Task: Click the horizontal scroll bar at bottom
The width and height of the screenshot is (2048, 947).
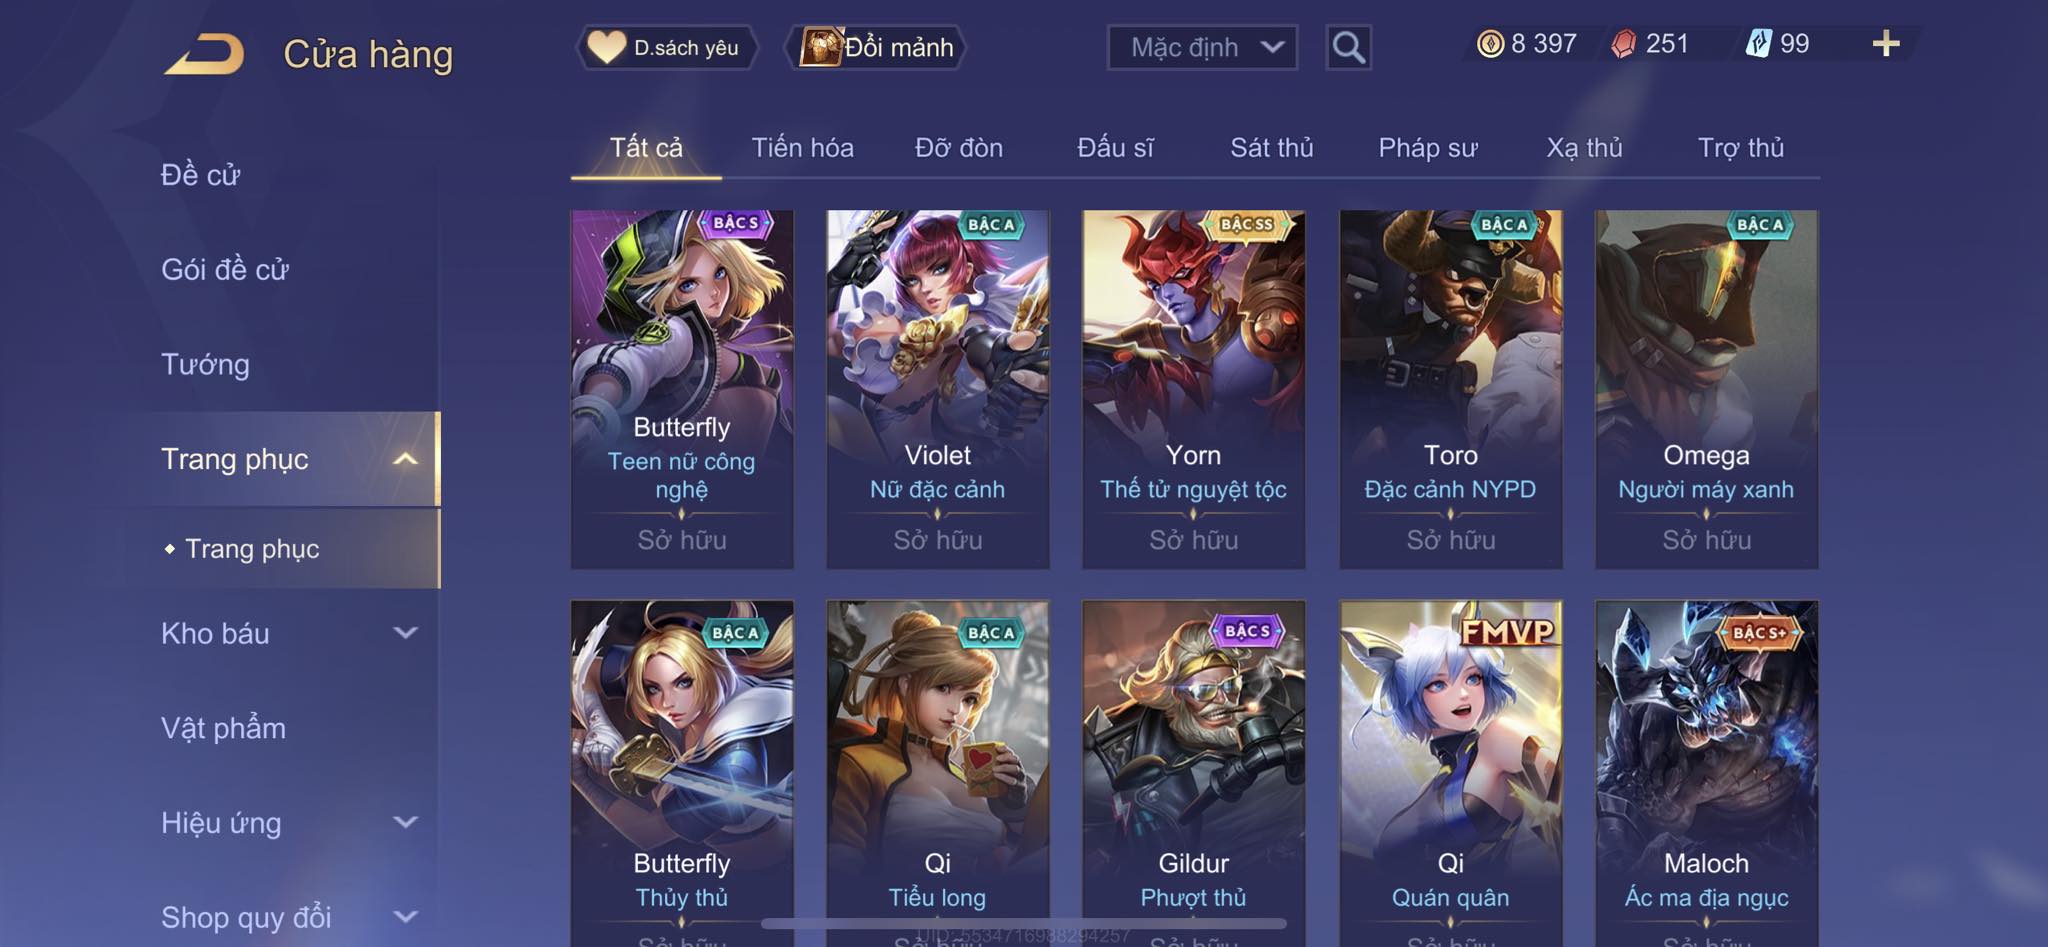Action: point(1024,923)
